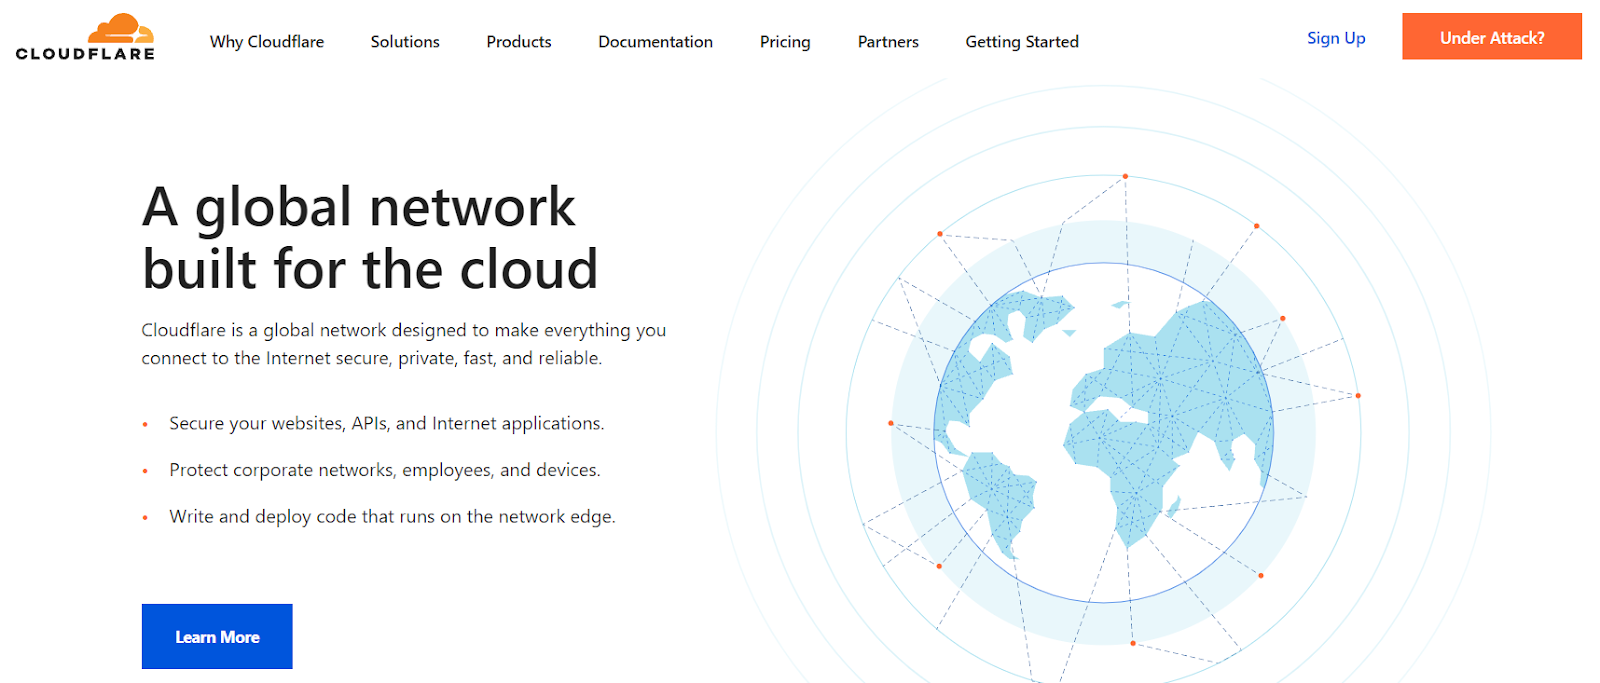Open the Products menu
The height and width of the screenshot is (683, 1600).
(x=519, y=42)
